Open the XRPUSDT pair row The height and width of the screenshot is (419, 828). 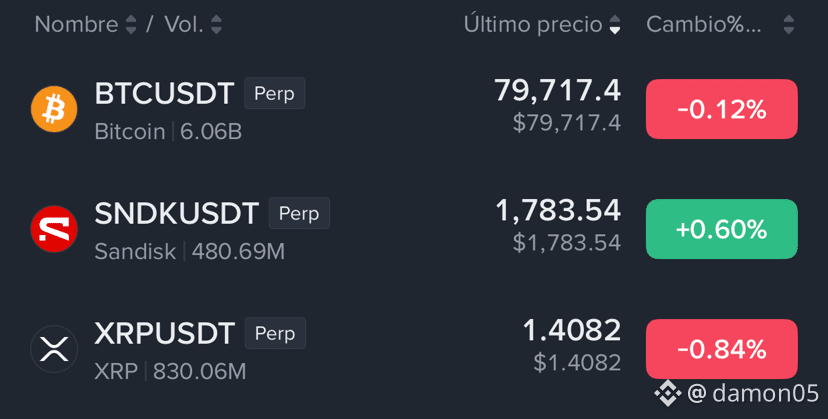coord(414,349)
